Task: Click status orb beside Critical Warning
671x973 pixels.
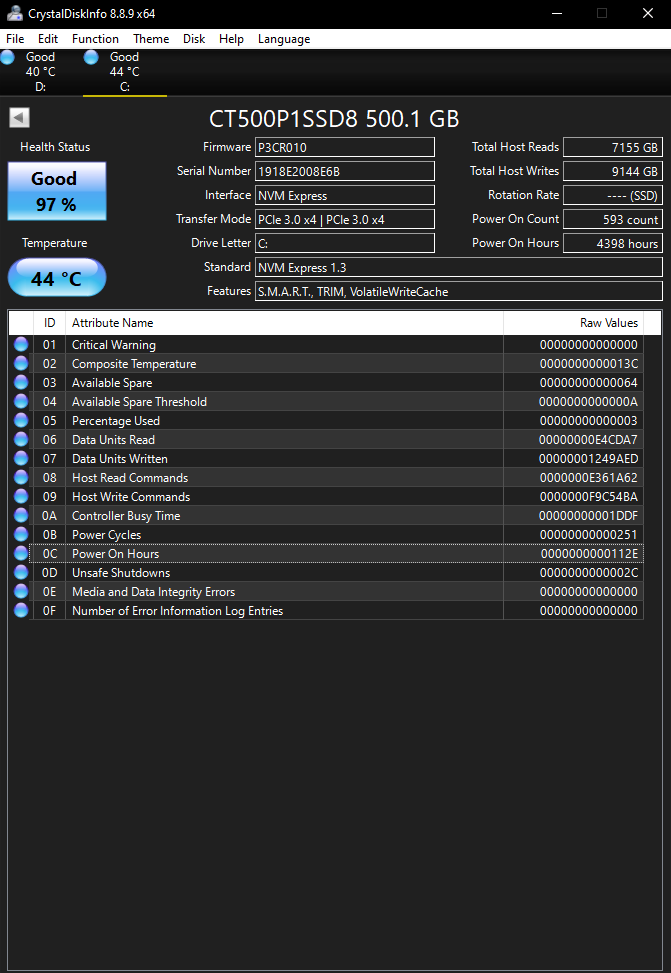Action: (x=21, y=344)
